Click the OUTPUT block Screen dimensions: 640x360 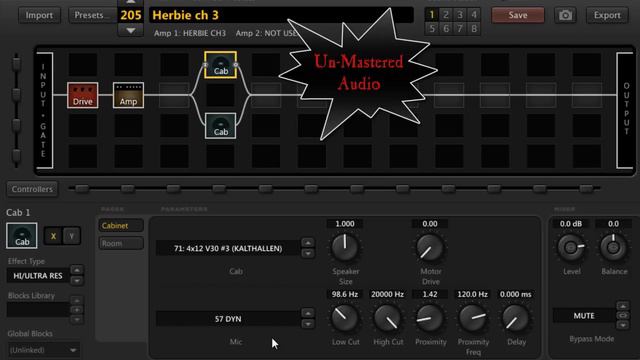tap(625, 110)
